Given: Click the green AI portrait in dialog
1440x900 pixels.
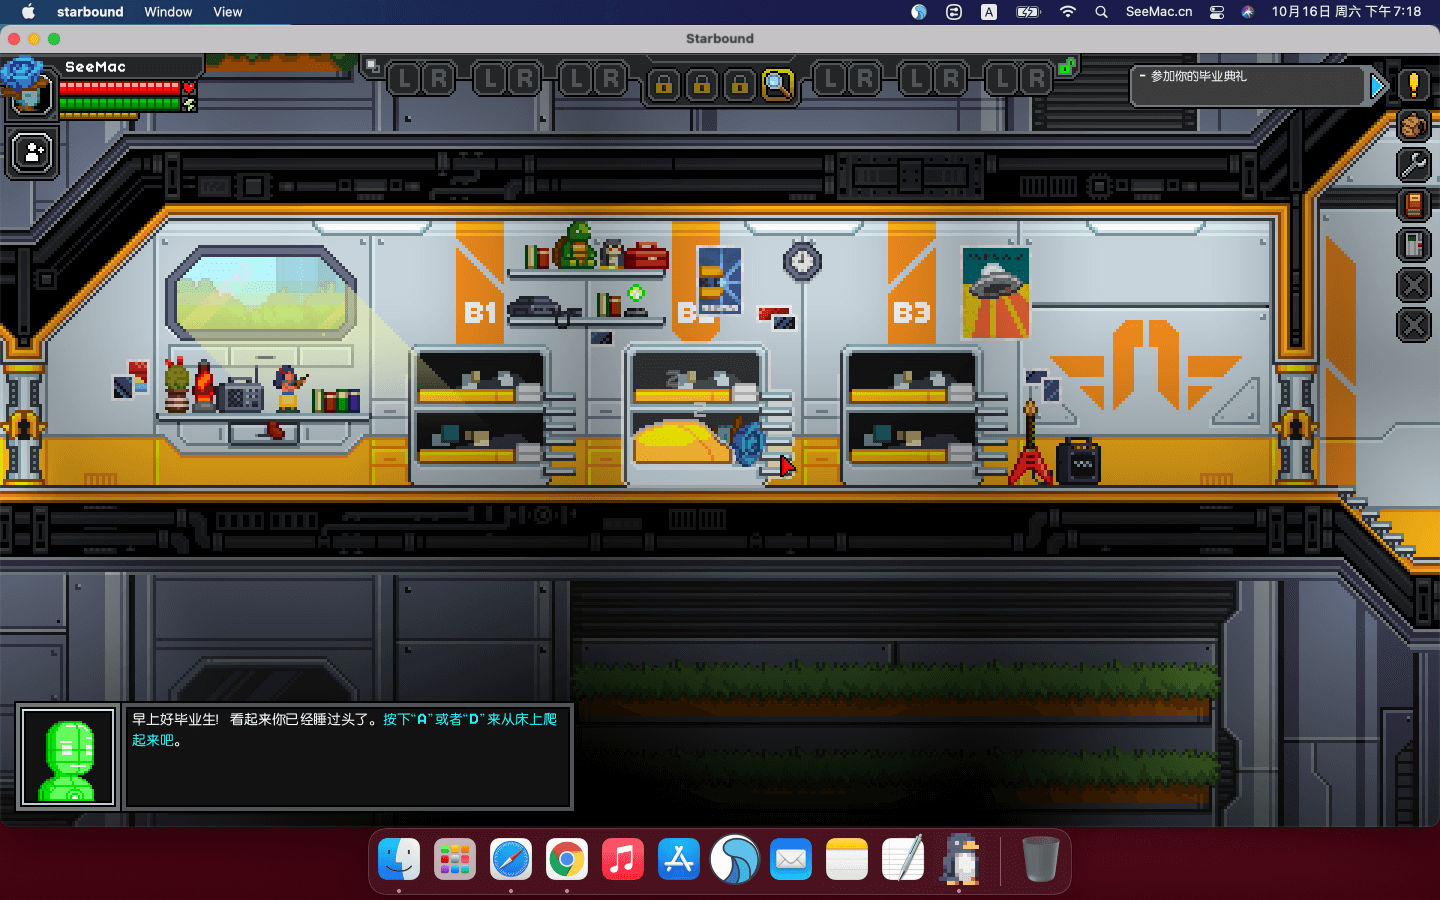Looking at the screenshot, I should 68,757.
